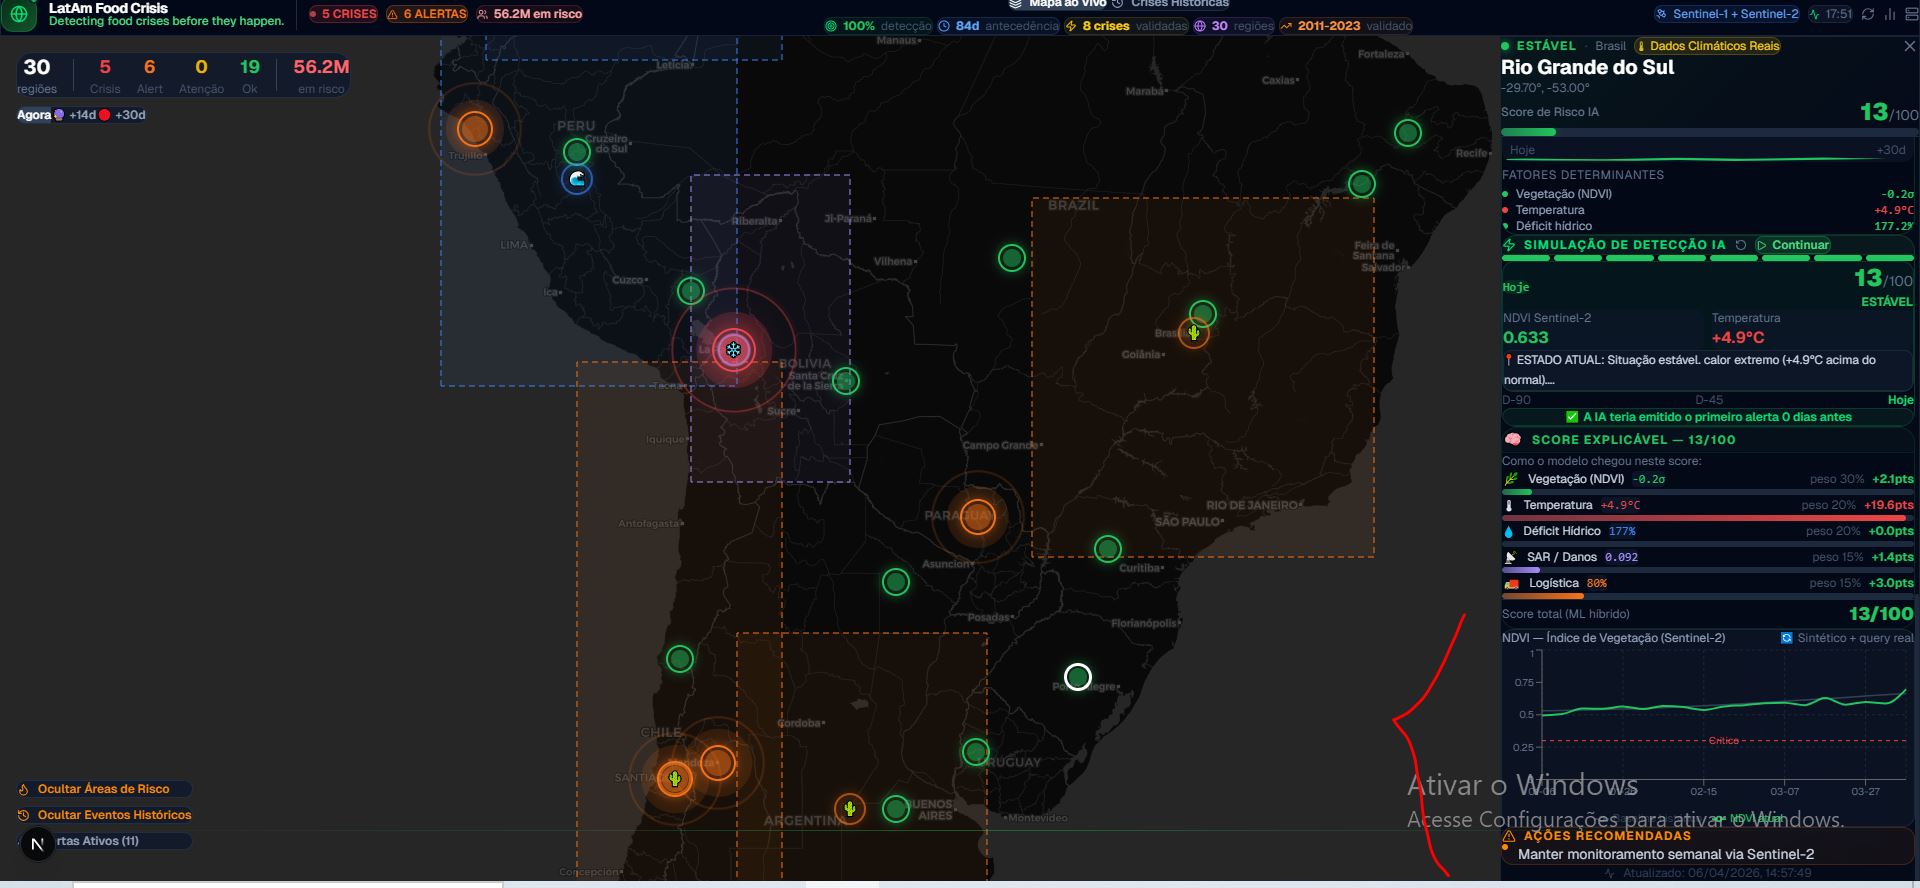
Task: Click the 5 CRISES filter badge
Action: coord(343,14)
